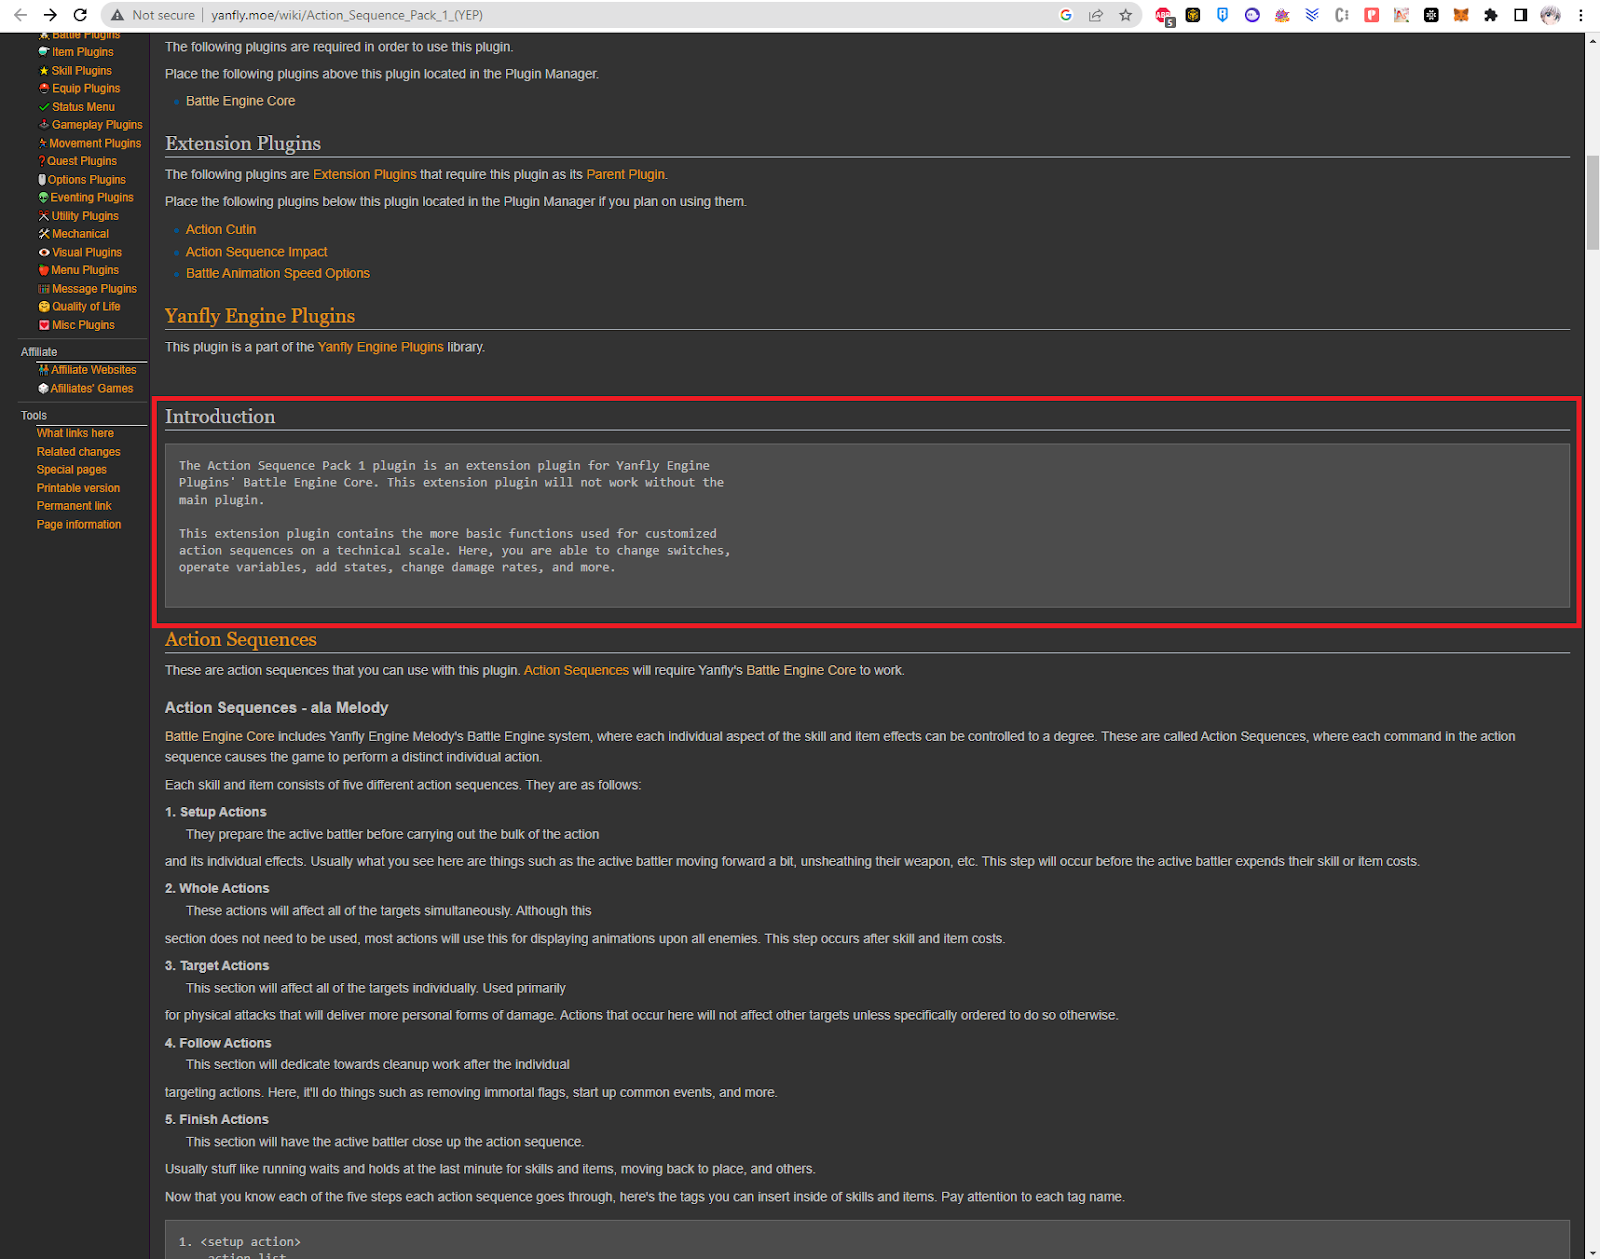Click the heart icon beside Misc Plugins

[44, 325]
